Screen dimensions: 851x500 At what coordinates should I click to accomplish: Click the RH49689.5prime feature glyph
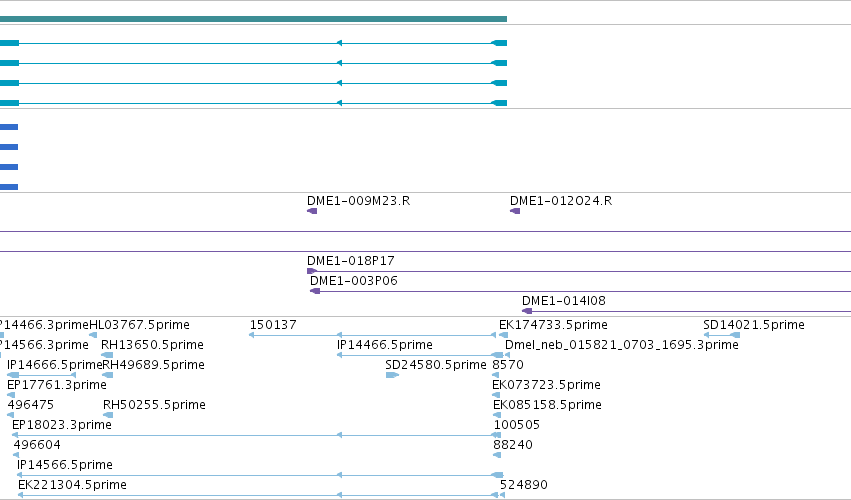(107, 375)
